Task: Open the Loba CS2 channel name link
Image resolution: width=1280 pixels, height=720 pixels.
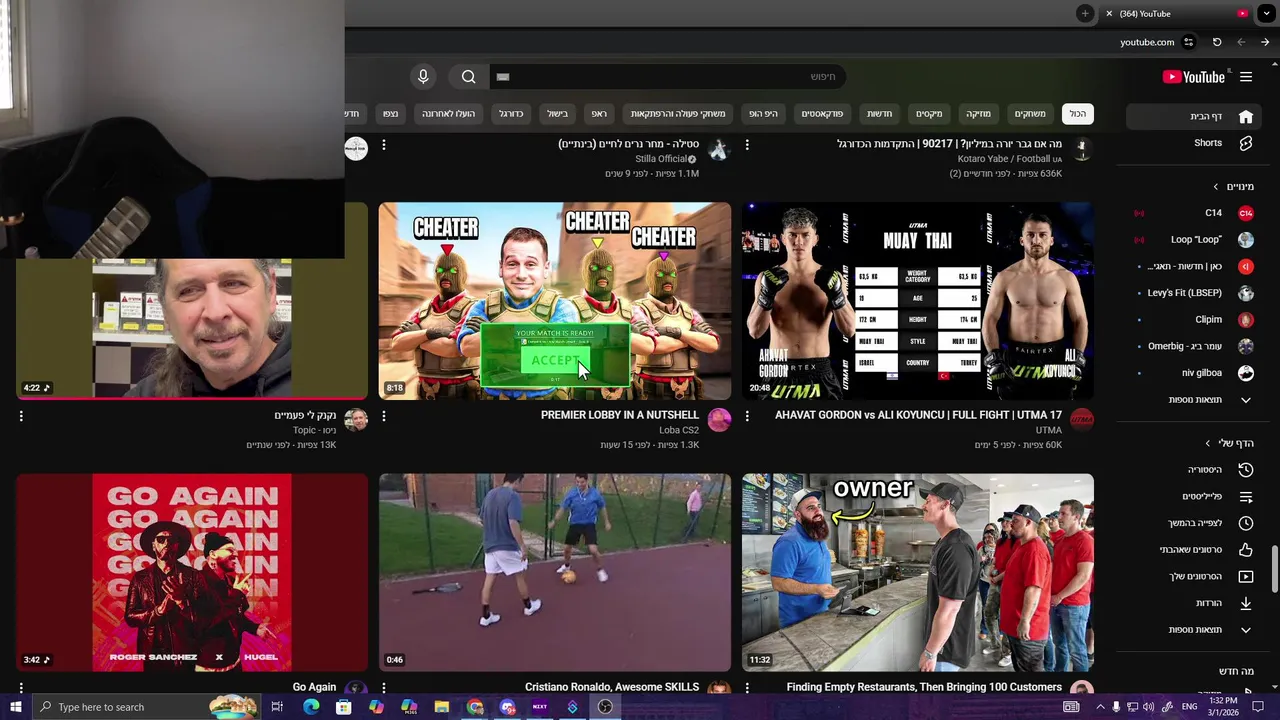Action: pyautogui.click(x=679, y=430)
